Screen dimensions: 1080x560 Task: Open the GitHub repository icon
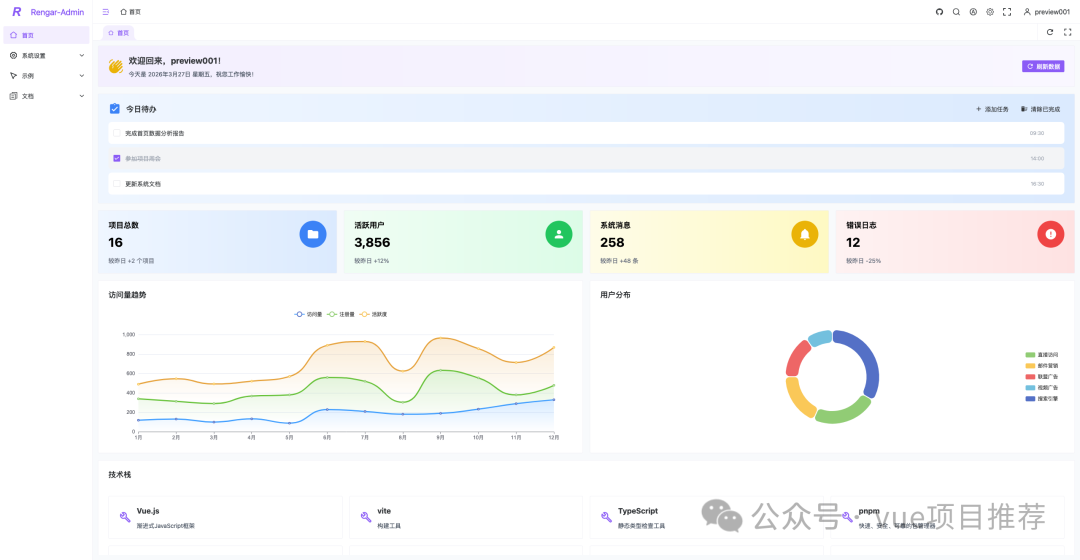(939, 12)
